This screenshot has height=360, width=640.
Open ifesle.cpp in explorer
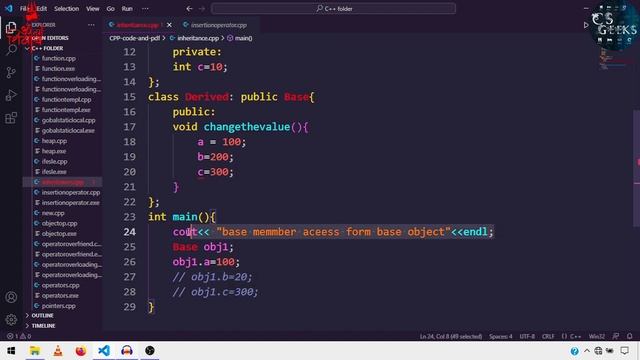54,161
